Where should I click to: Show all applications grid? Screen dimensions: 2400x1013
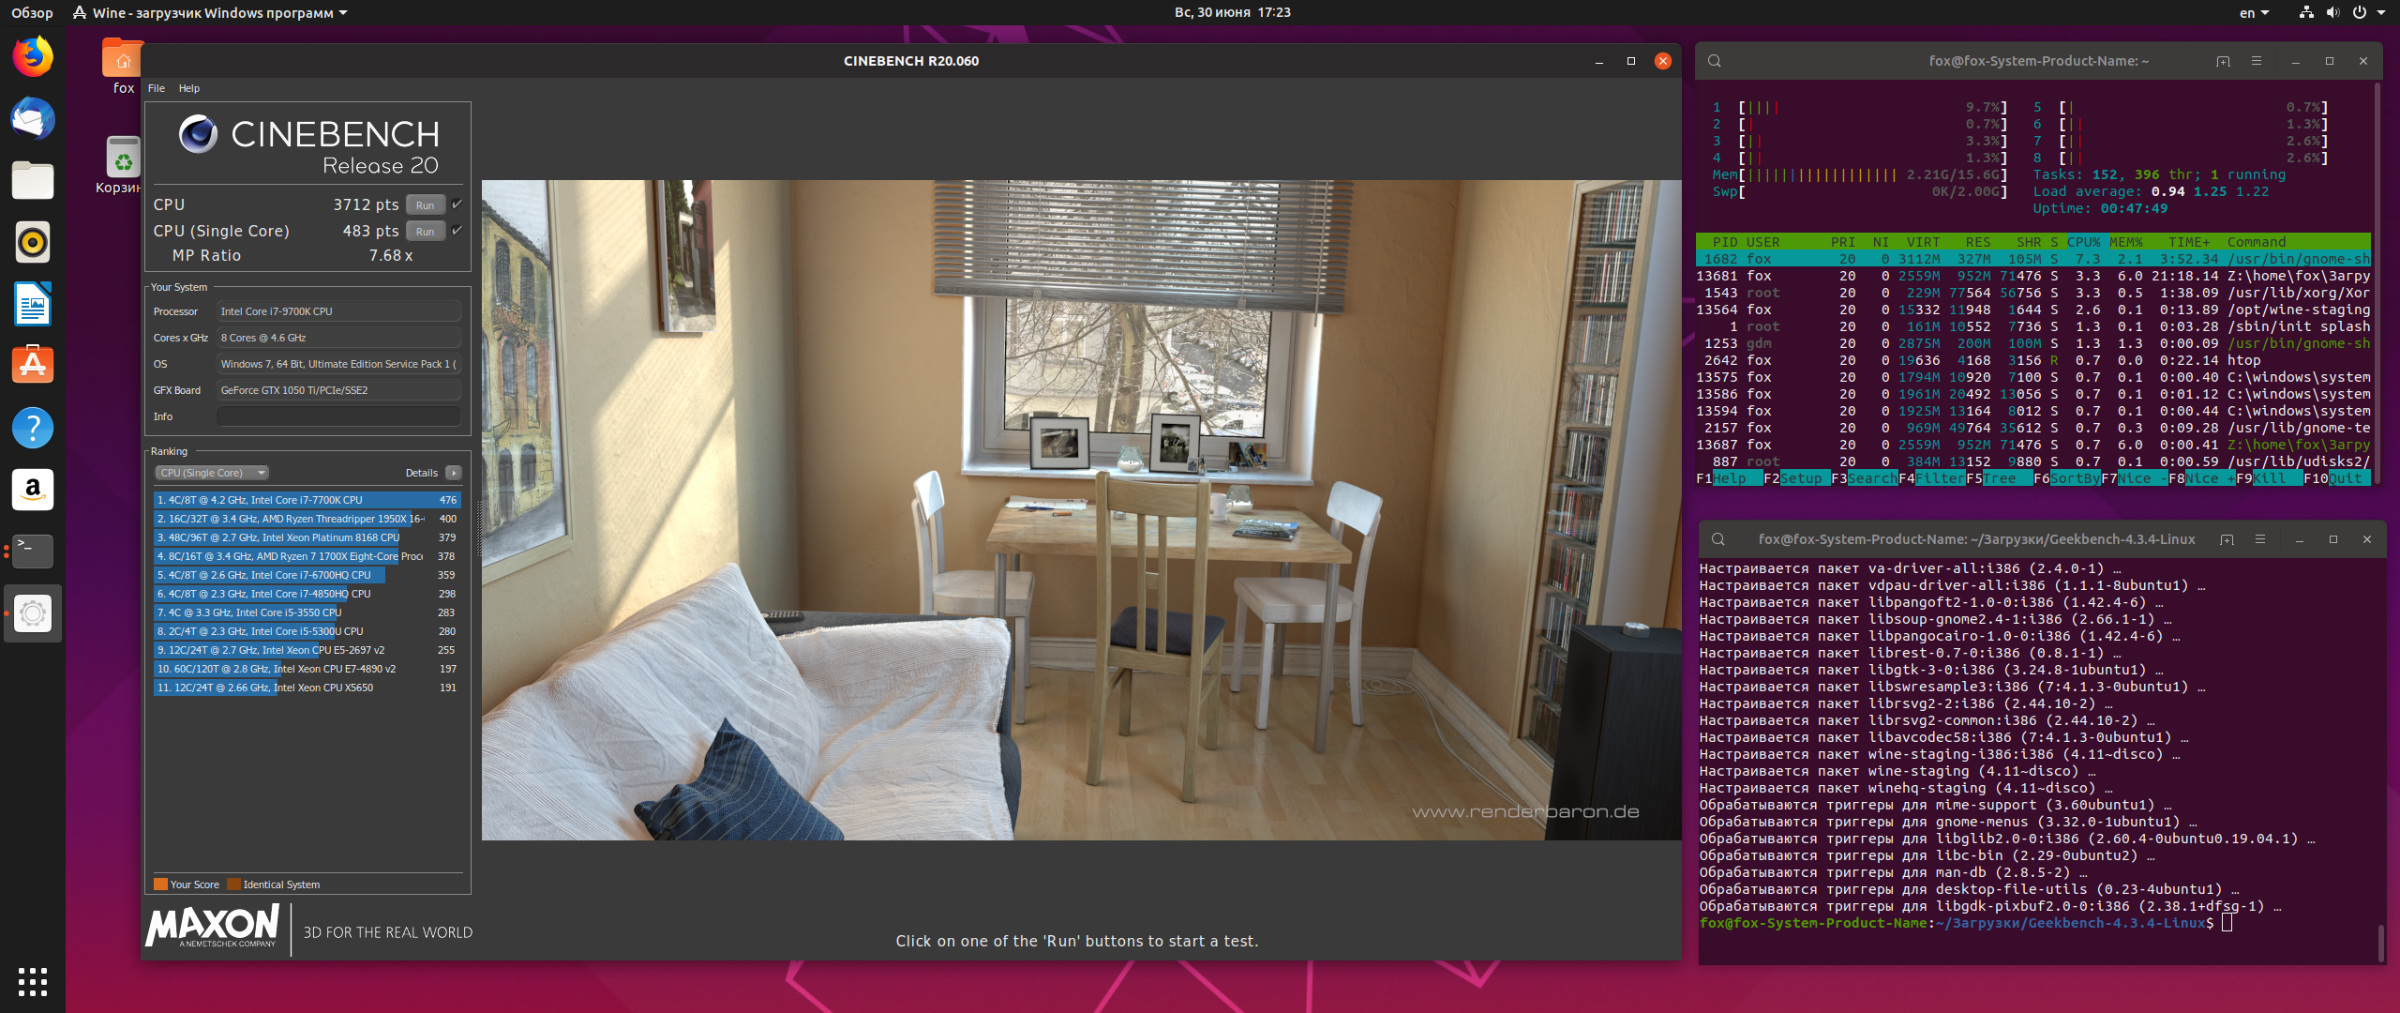click(33, 981)
